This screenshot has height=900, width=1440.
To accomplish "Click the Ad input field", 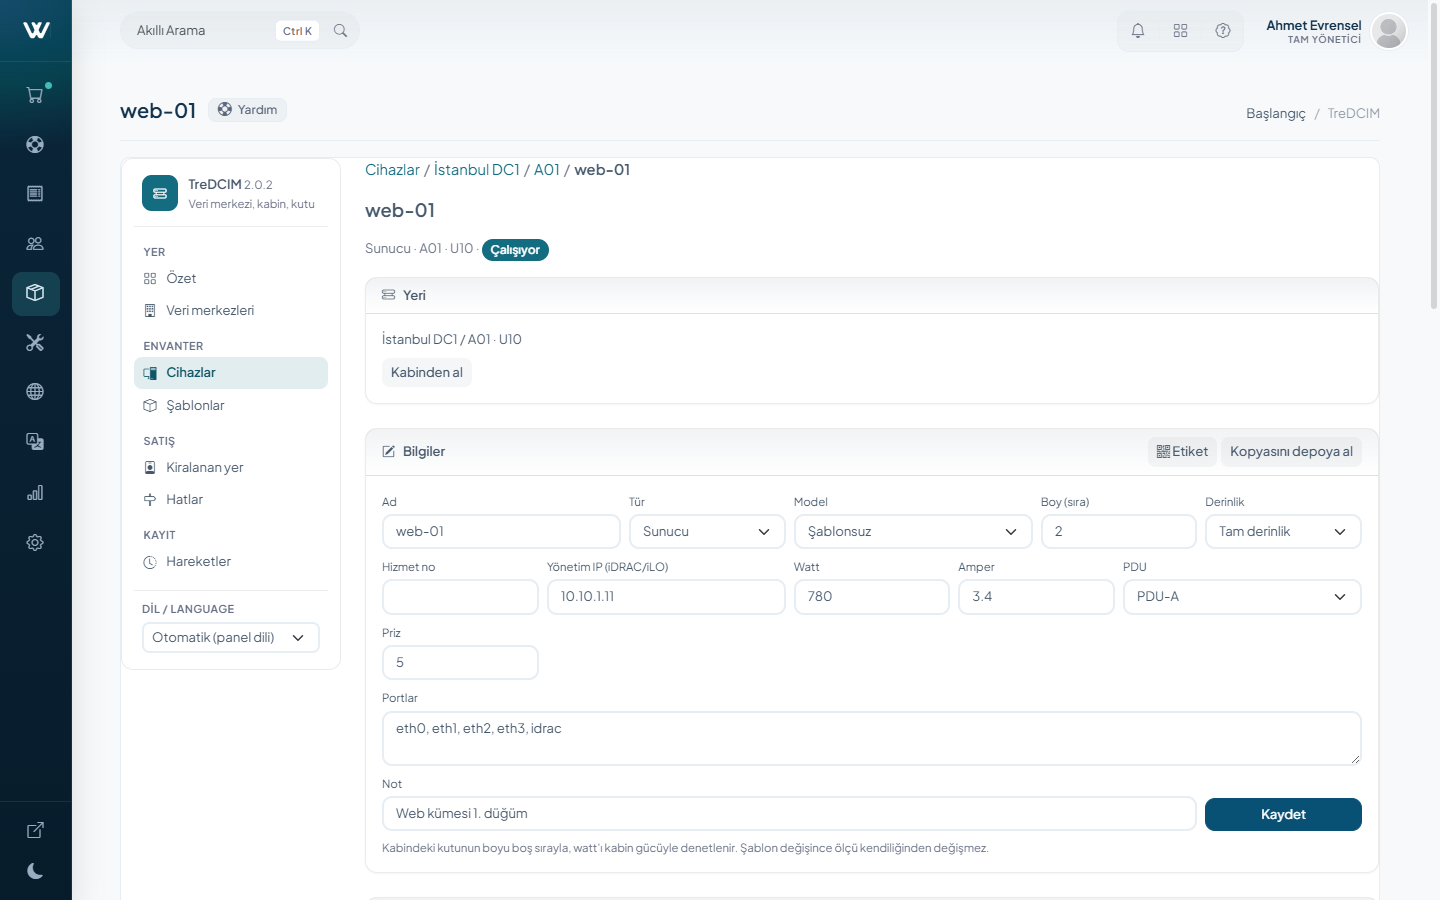I will point(501,532).
